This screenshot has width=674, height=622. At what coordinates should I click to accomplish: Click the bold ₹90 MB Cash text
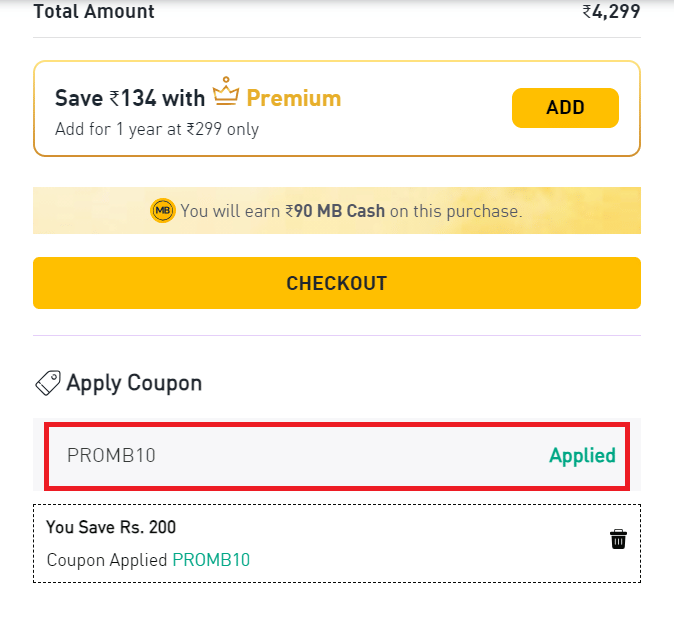(x=335, y=211)
